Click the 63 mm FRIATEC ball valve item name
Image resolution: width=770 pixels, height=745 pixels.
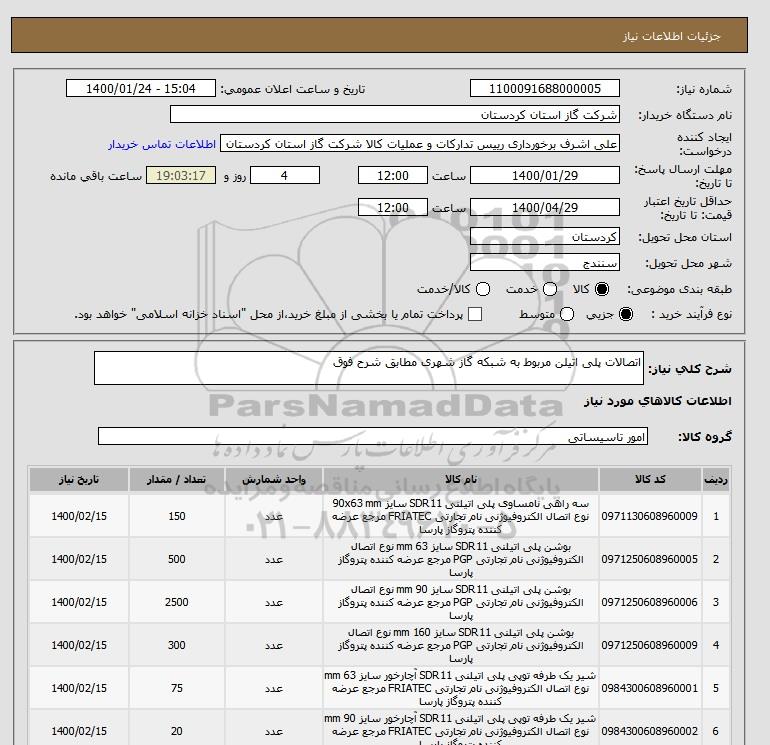(x=461, y=688)
